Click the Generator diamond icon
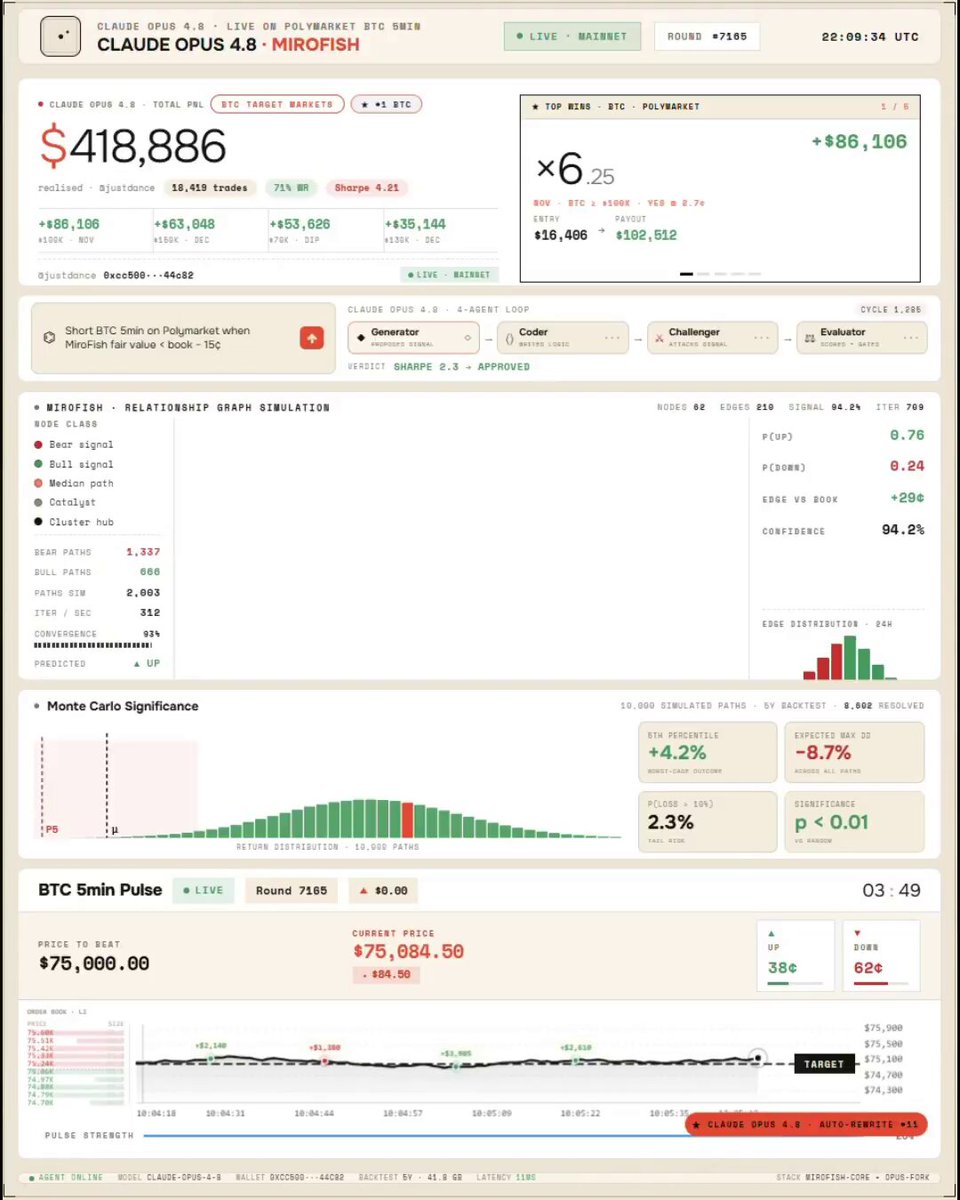Image resolution: width=960 pixels, height=1200 pixels. pyautogui.click(x=361, y=338)
